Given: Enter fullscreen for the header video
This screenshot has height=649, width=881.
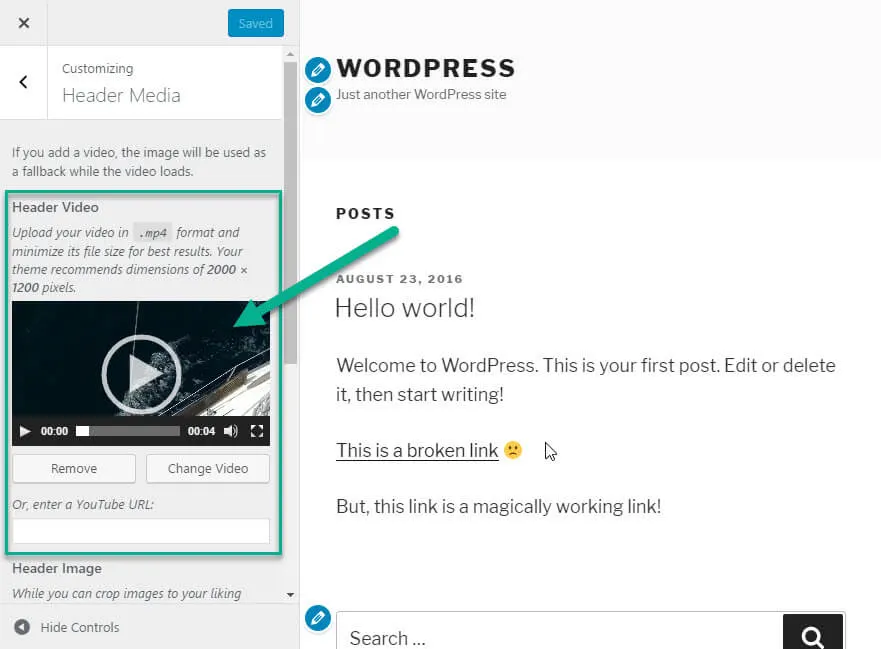Looking at the screenshot, I should tap(257, 431).
